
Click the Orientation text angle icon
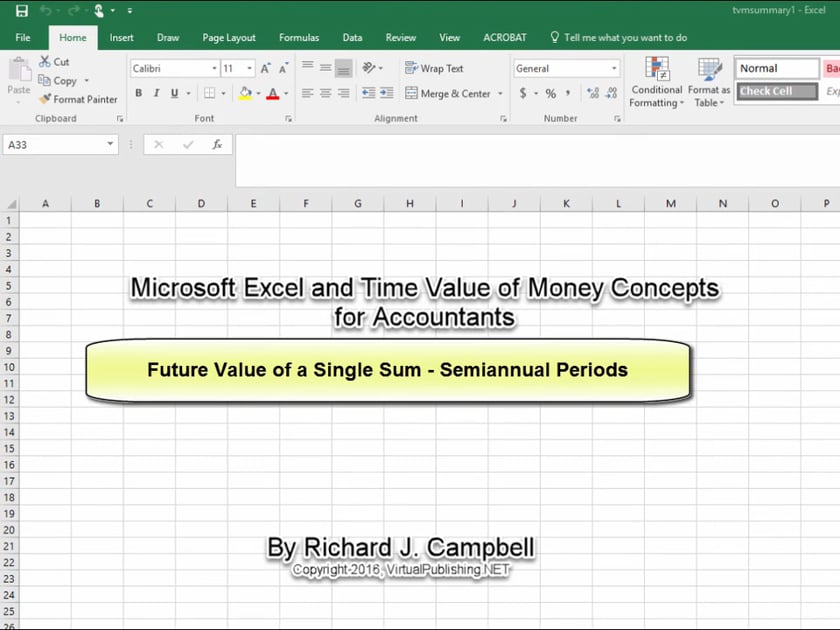click(x=369, y=68)
